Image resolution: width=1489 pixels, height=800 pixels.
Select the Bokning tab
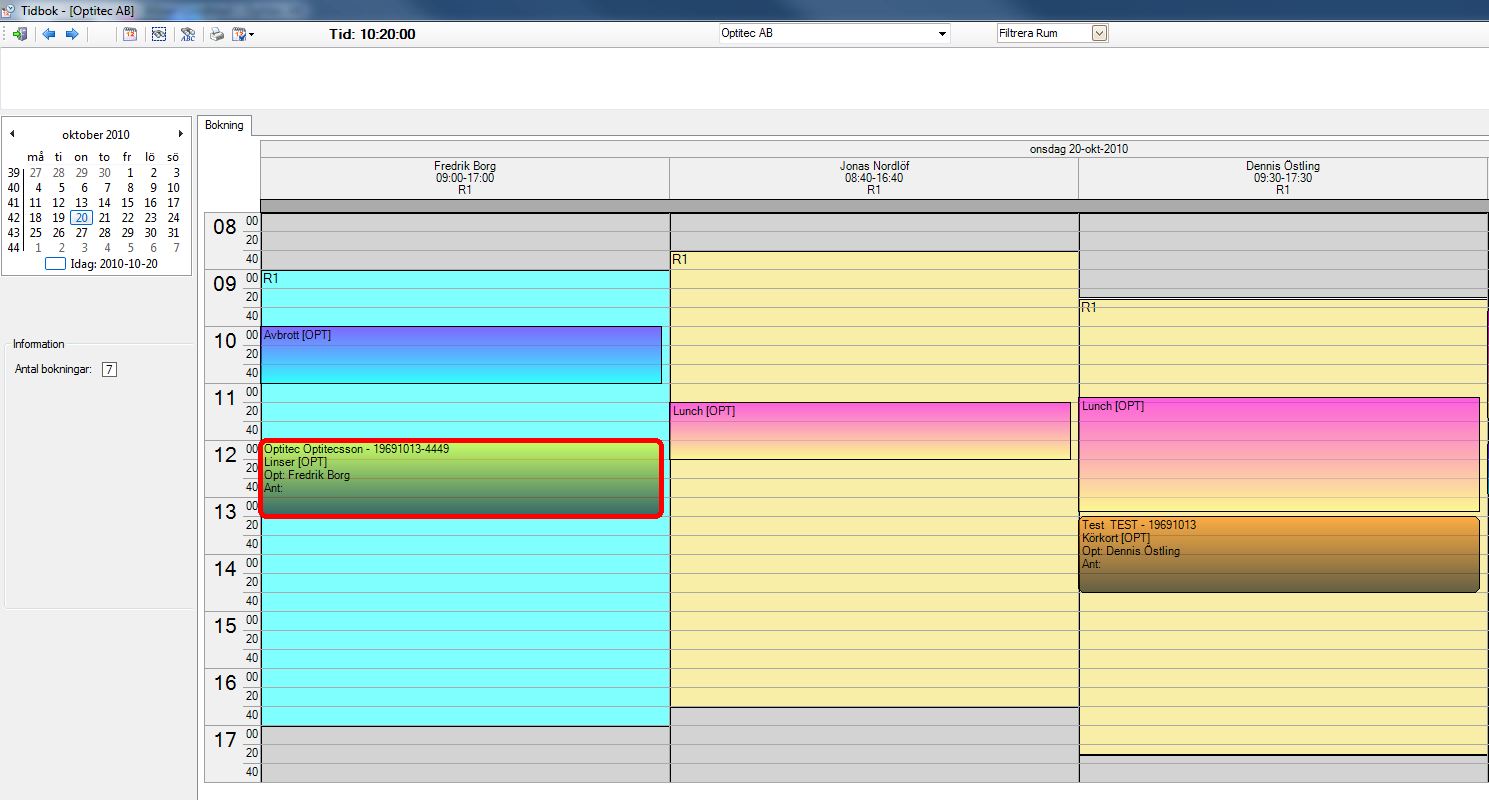point(224,125)
